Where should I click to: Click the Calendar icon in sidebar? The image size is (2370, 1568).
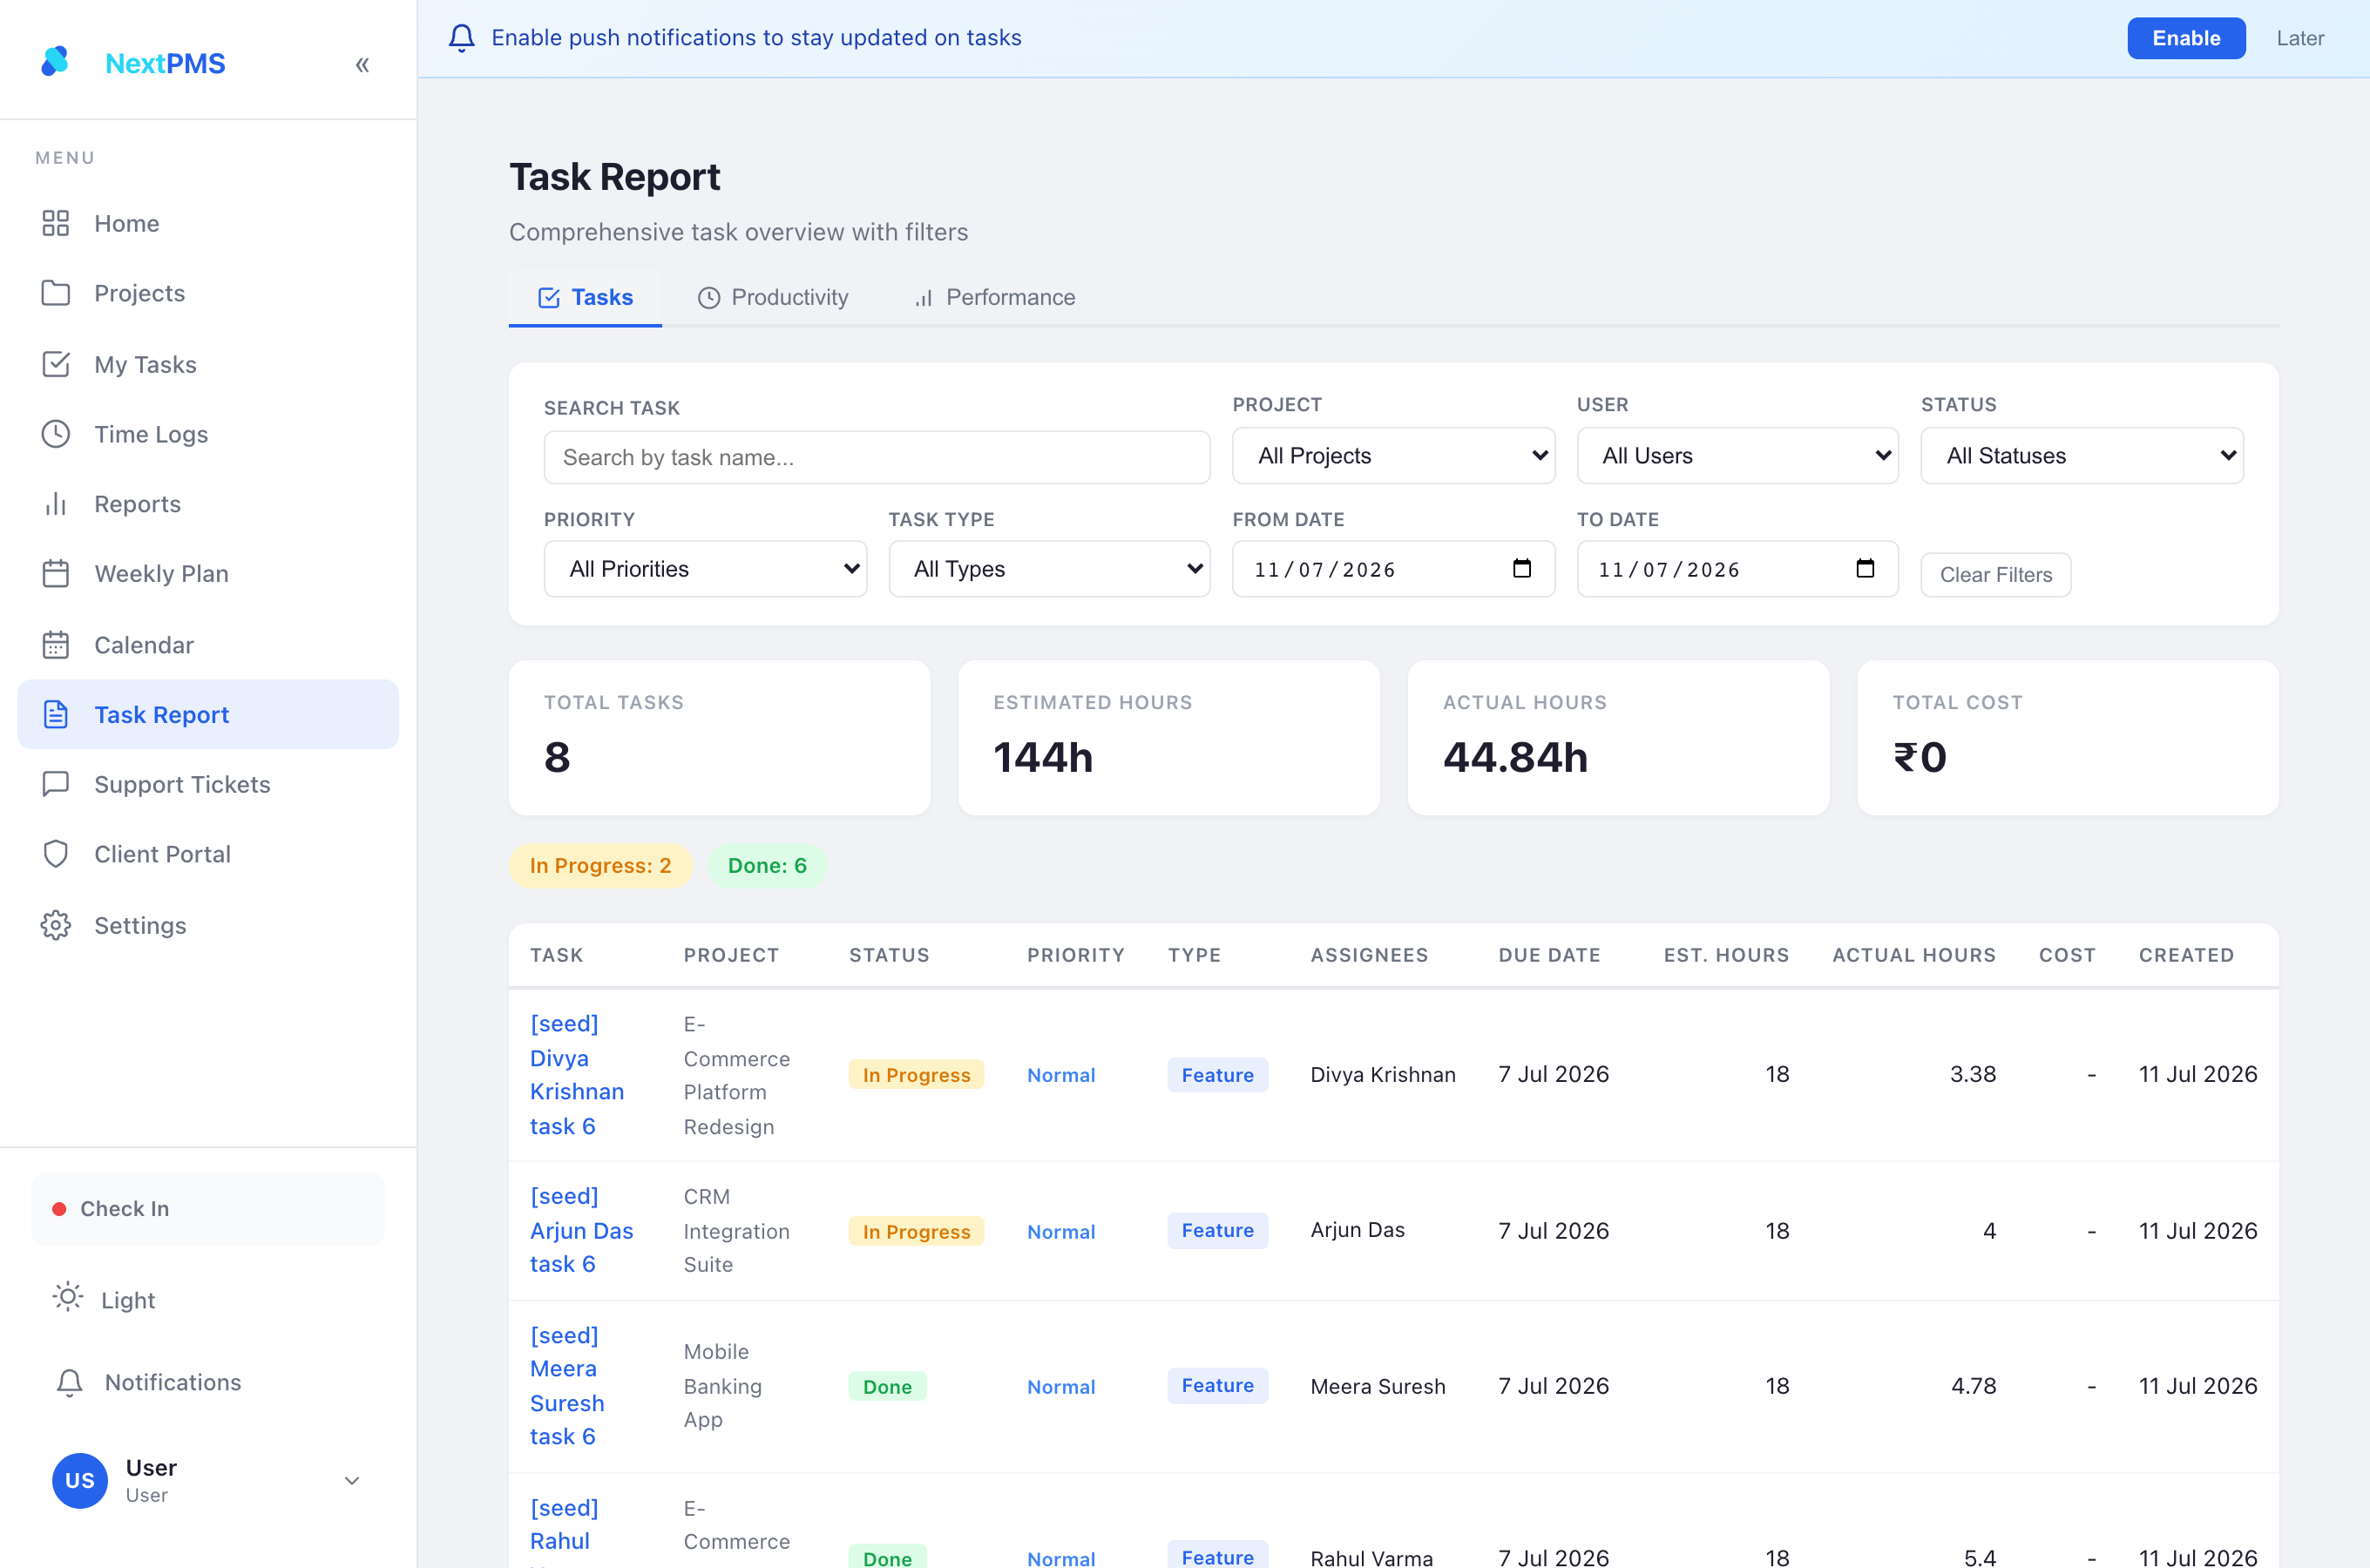56,645
